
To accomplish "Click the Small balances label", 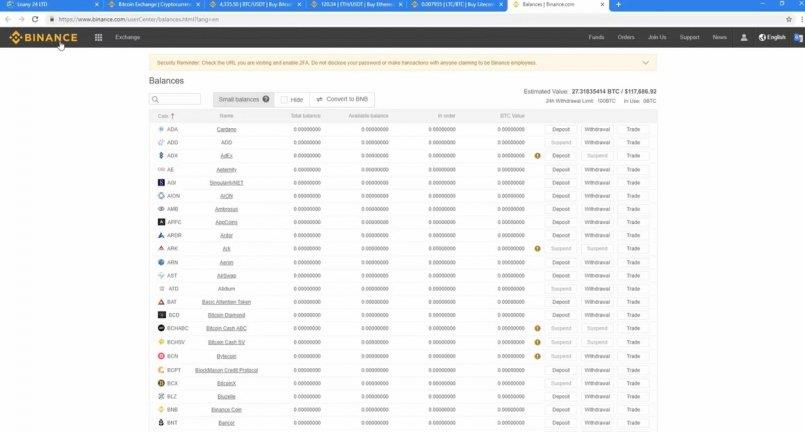I will 239,99.
